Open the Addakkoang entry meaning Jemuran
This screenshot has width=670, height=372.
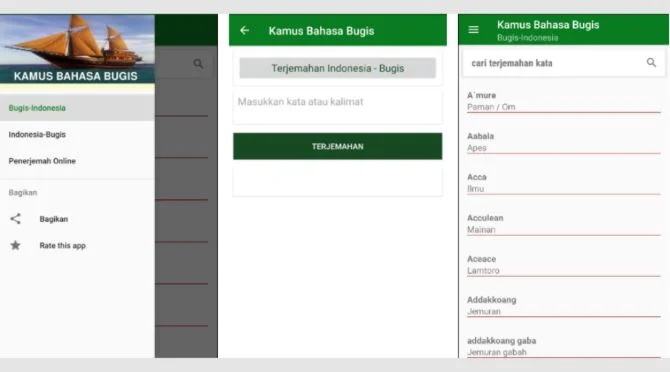(x=564, y=306)
